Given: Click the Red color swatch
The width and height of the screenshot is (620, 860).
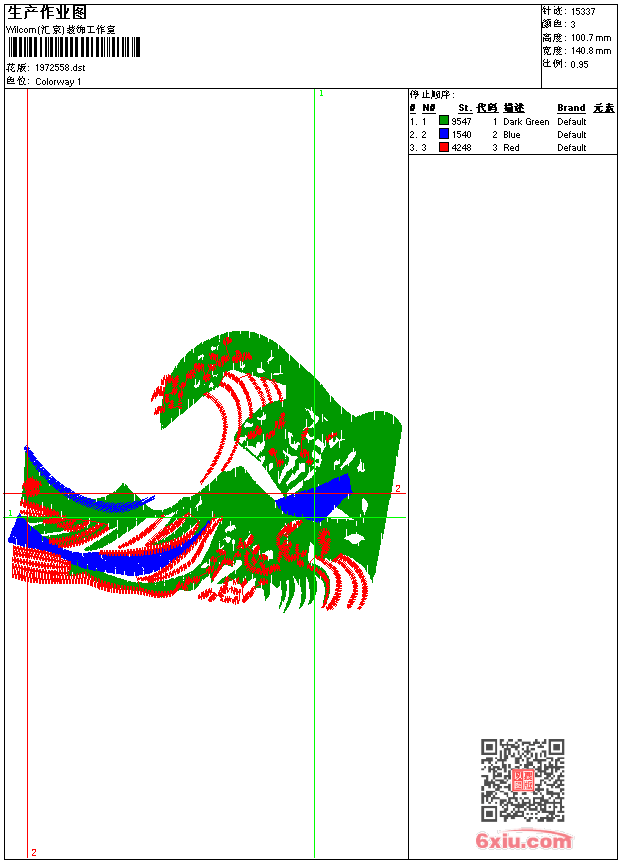Looking at the screenshot, I should (444, 147).
